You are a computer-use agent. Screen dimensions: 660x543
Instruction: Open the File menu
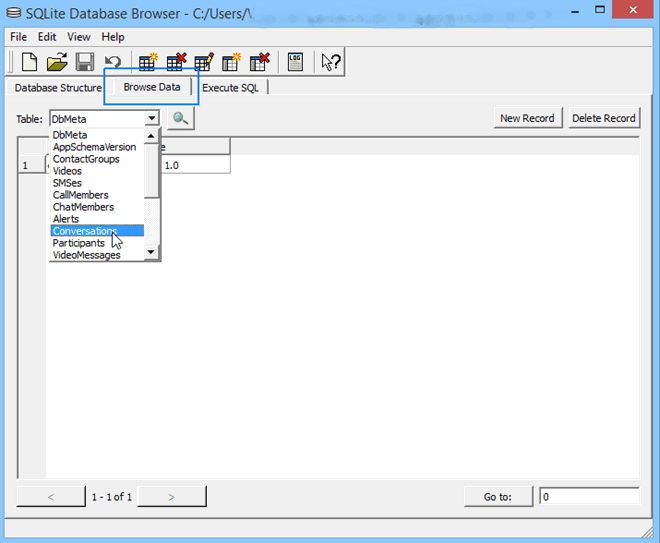point(19,37)
